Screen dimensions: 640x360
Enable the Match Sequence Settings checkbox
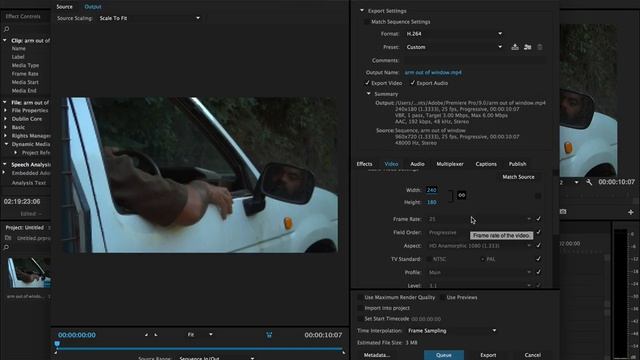tap(367, 22)
